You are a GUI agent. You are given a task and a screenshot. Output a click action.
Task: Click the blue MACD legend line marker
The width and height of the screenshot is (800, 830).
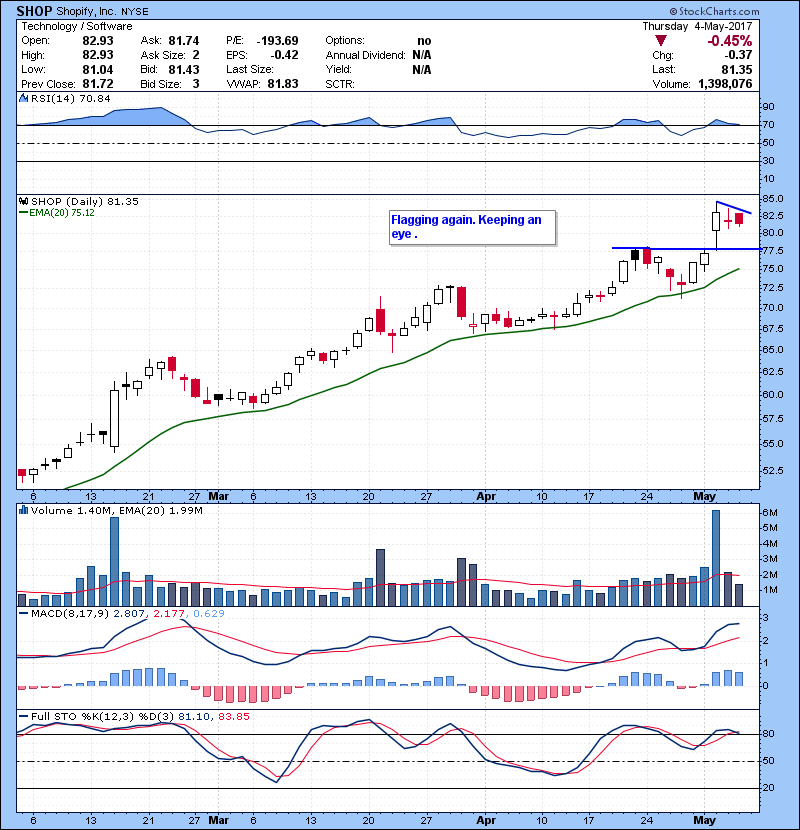pyautogui.click(x=23, y=614)
